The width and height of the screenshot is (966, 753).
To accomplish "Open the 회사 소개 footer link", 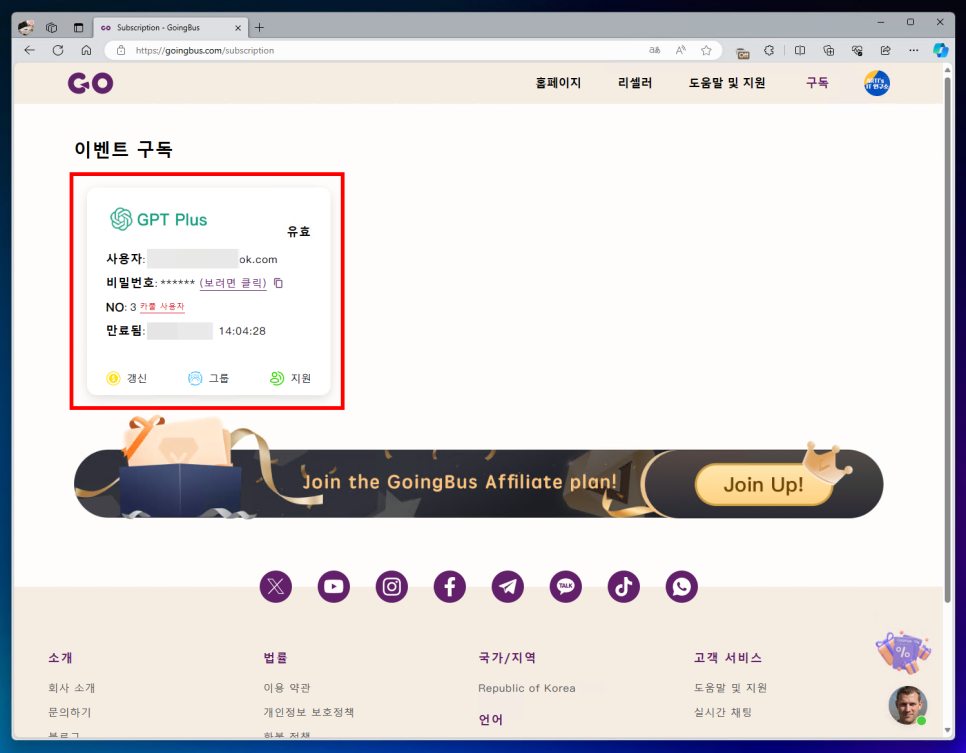I will click(x=71, y=688).
